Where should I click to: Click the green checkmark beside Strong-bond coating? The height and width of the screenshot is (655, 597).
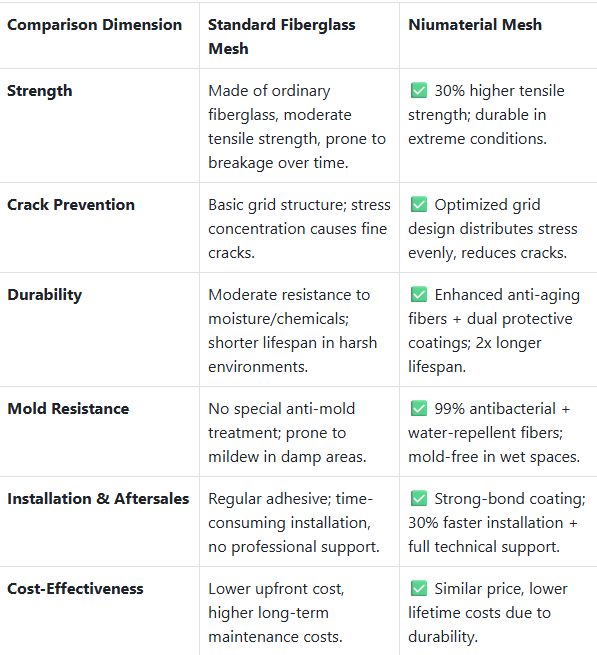[419, 498]
